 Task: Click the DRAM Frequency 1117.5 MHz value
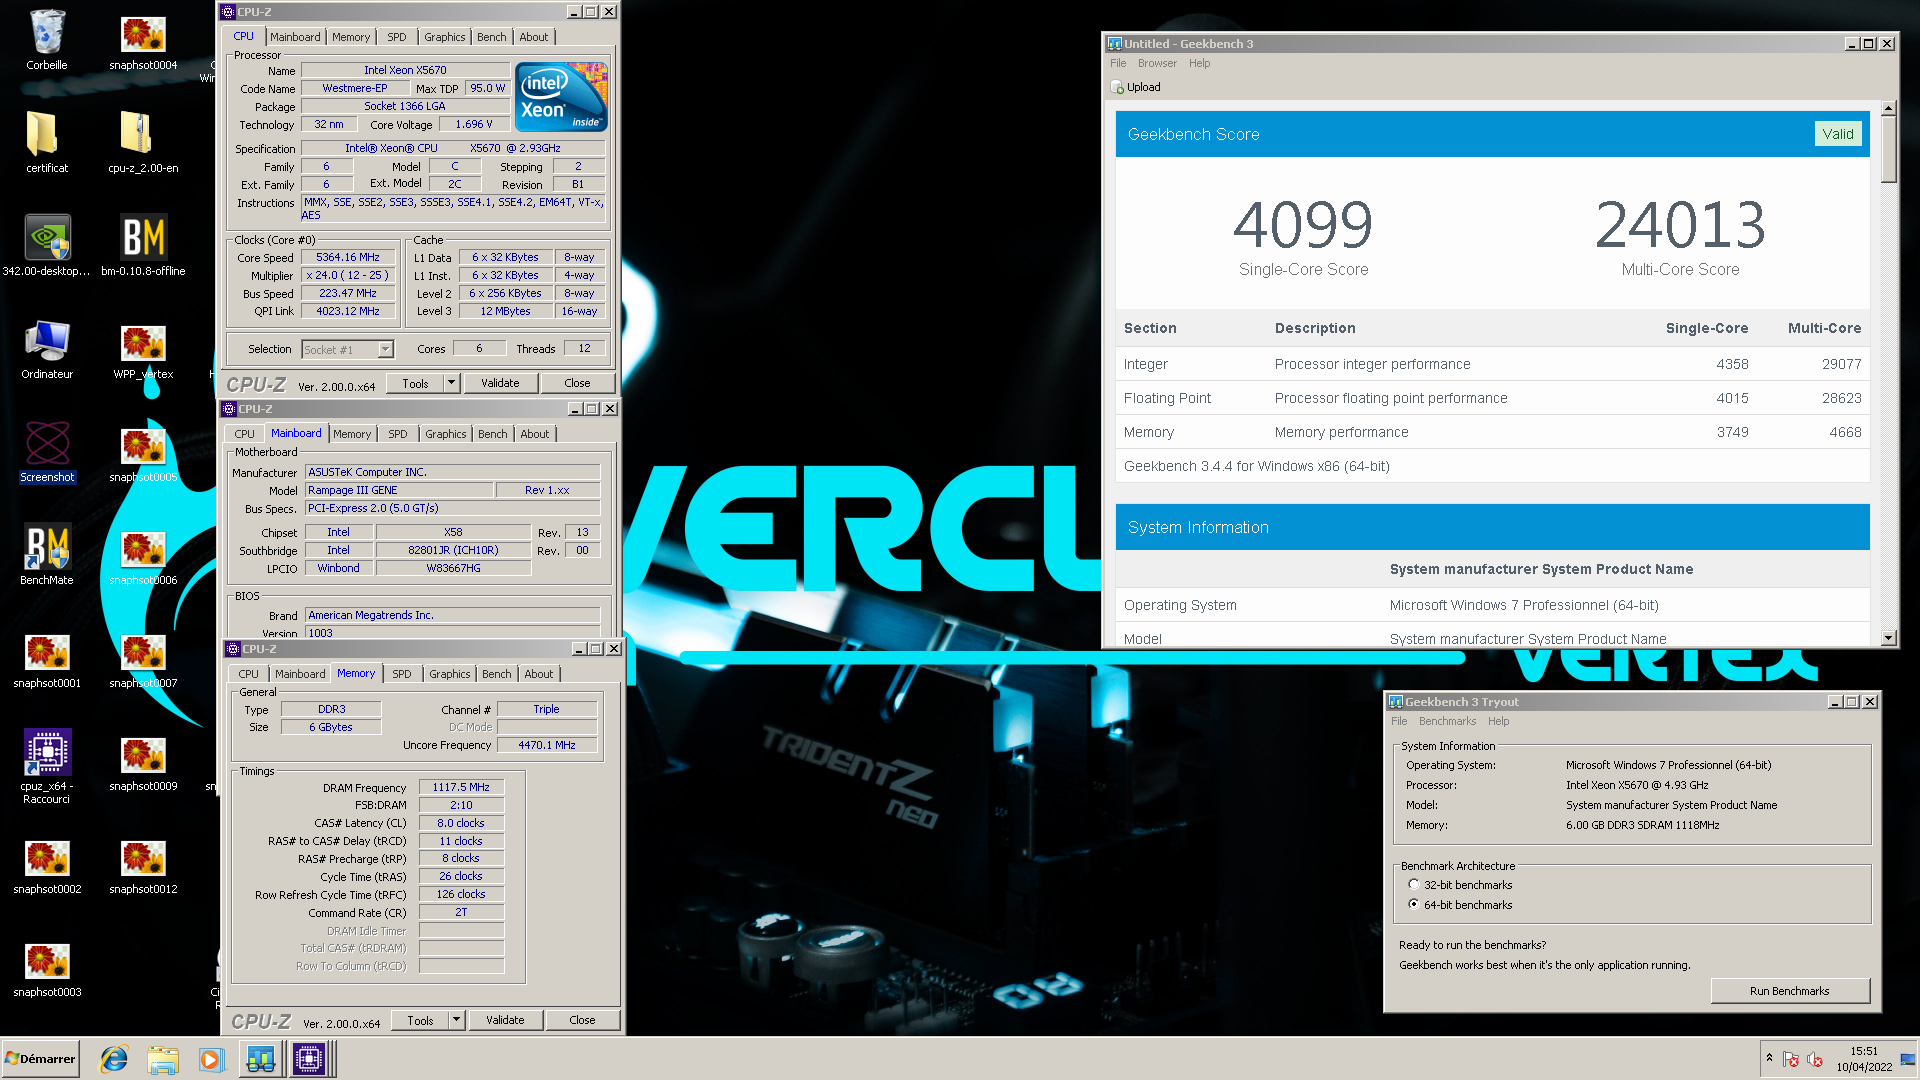pos(461,787)
